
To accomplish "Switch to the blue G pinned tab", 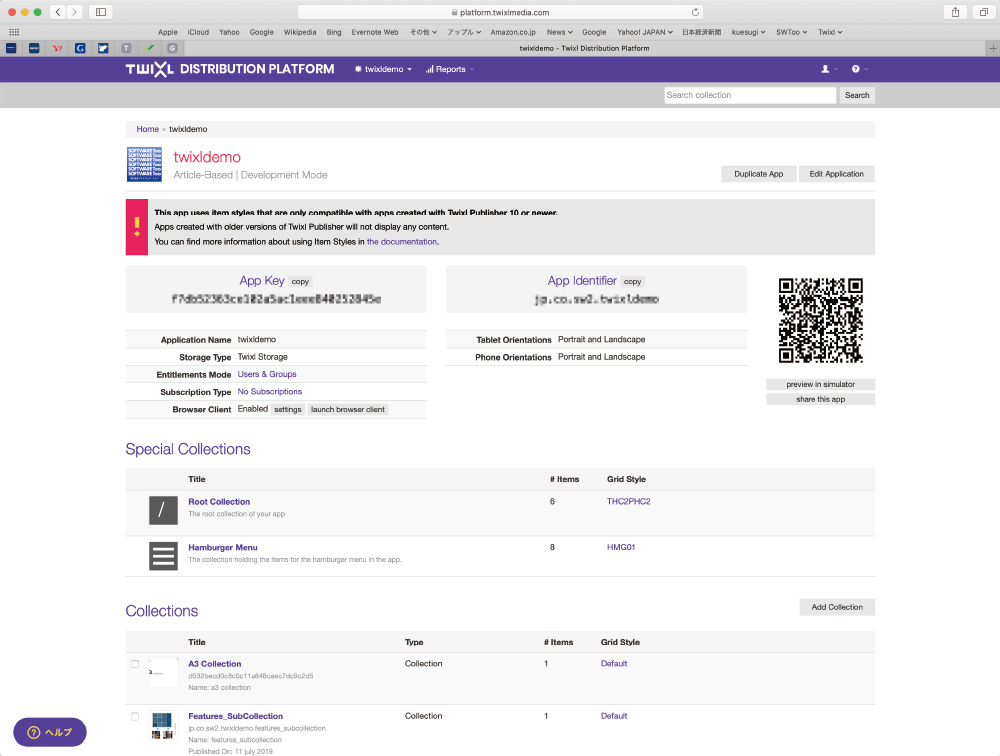I will pos(80,48).
